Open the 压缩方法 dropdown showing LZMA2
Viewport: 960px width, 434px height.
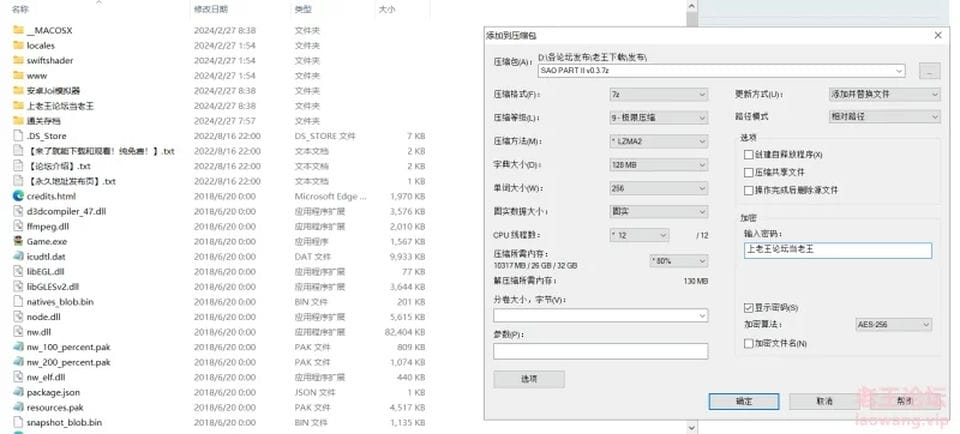click(x=659, y=141)
